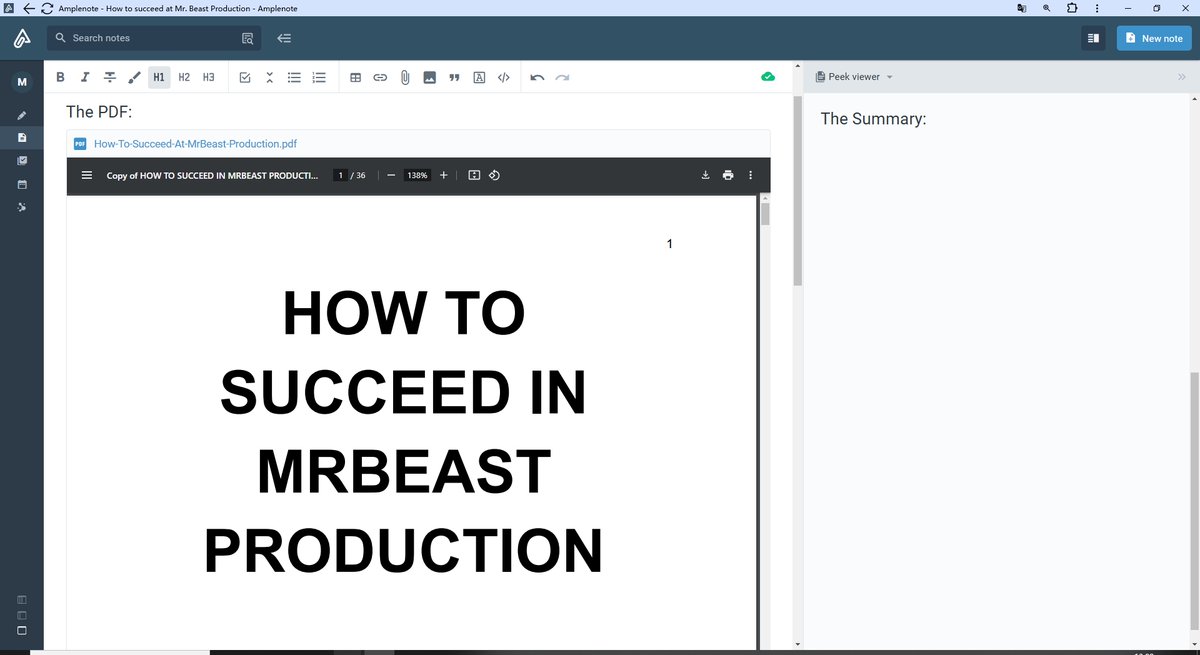Insert an image into the note
The width and height of the screenshot is (1200, 655).
click(x=430, y=77)
